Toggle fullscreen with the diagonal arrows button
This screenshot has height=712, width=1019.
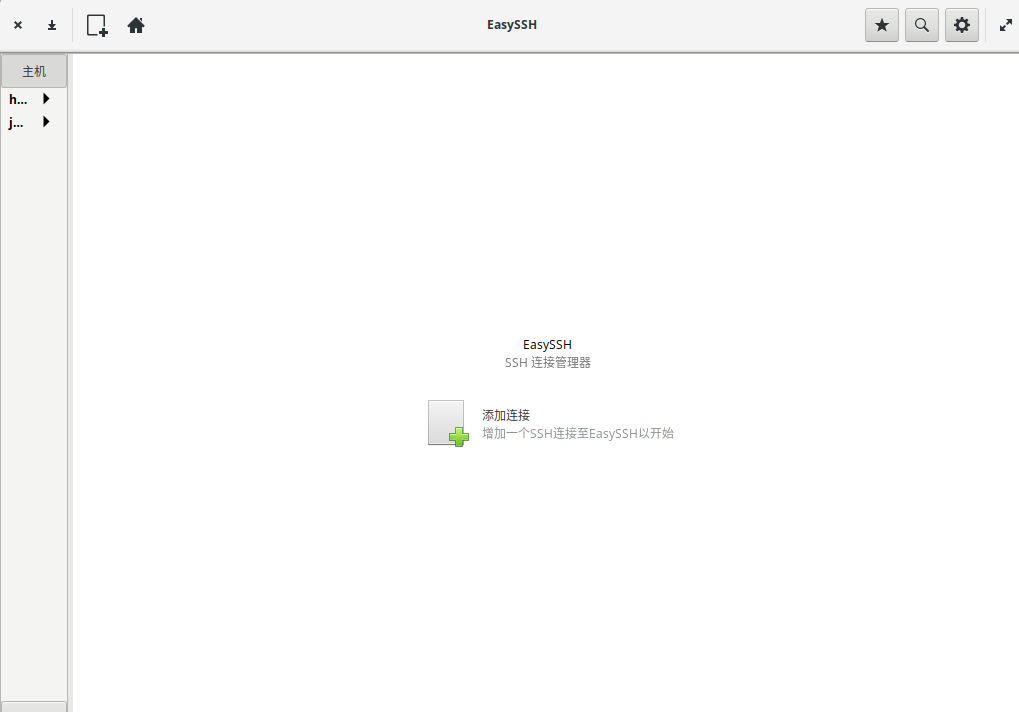[x=1005, y=25]
